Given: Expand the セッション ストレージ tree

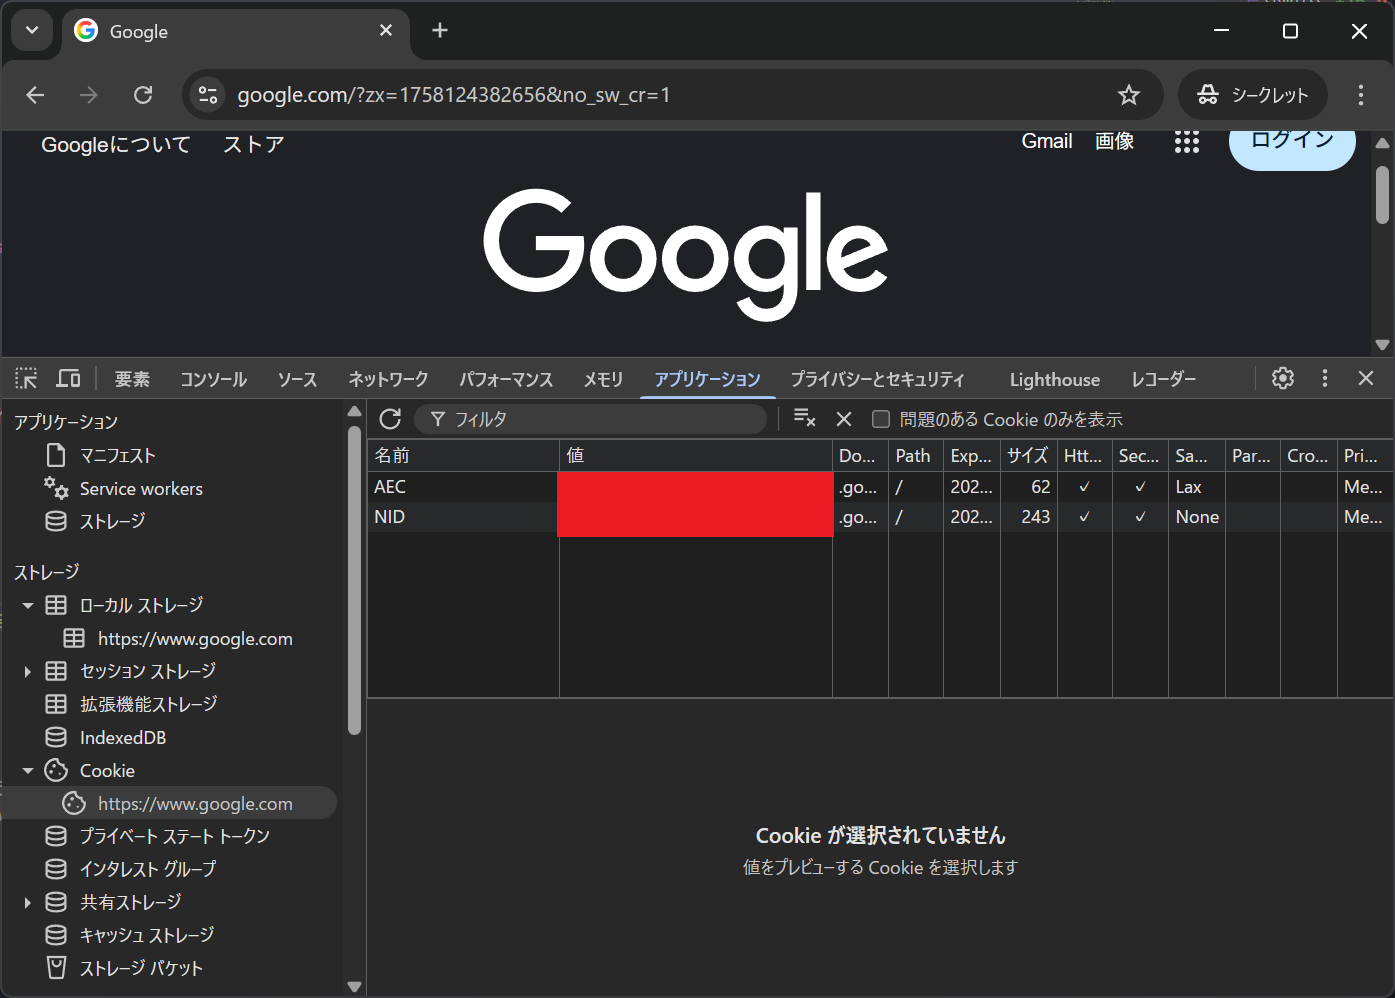Looking at the screenshot, I should point(28,671).
